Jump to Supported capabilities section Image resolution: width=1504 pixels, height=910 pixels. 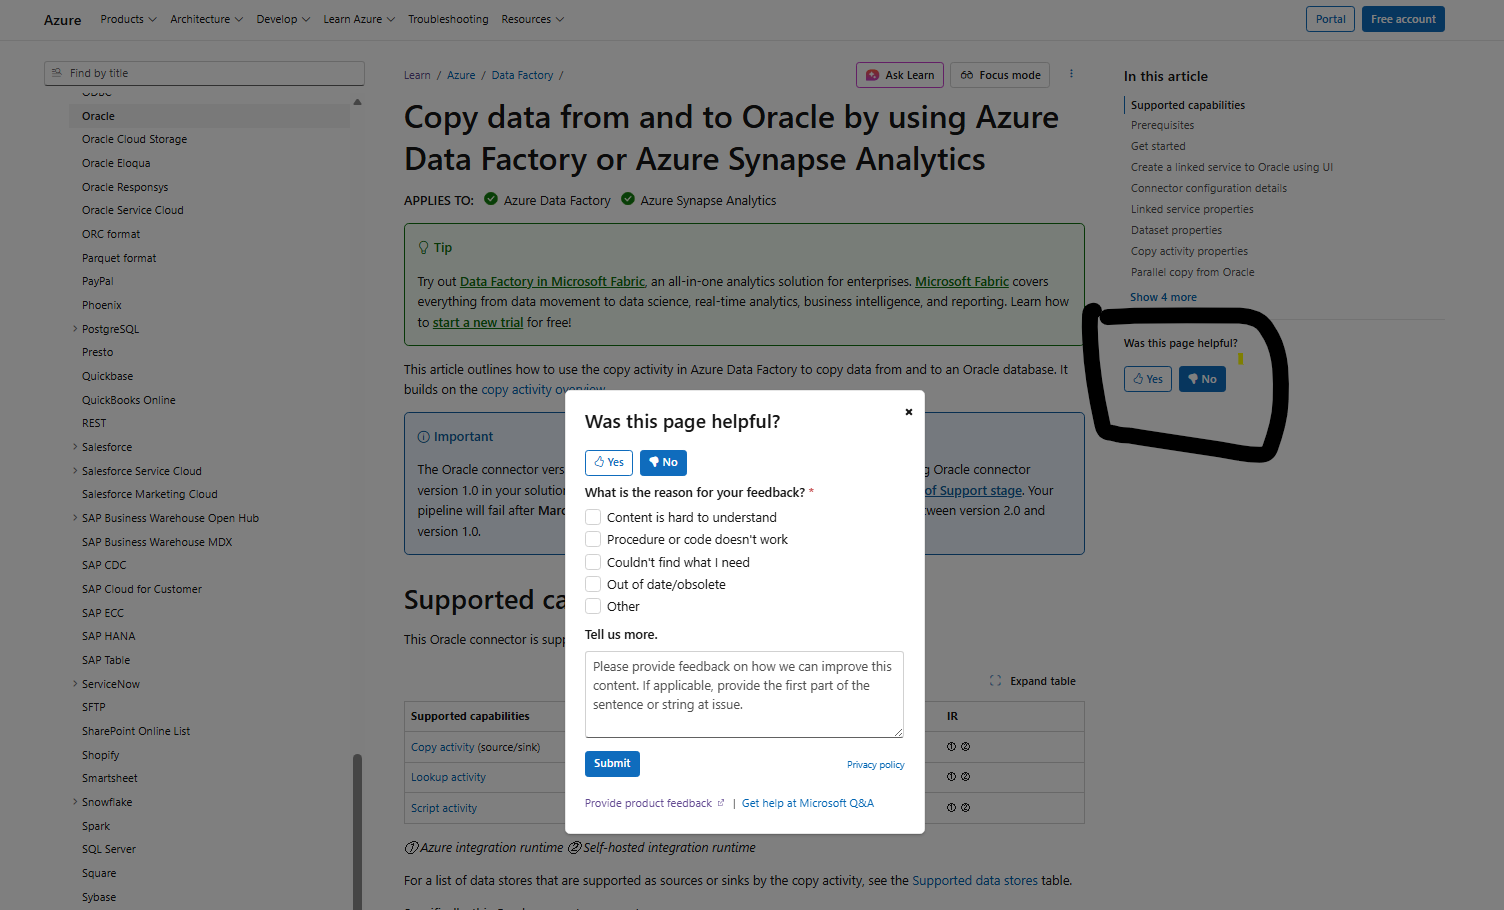1187,105
